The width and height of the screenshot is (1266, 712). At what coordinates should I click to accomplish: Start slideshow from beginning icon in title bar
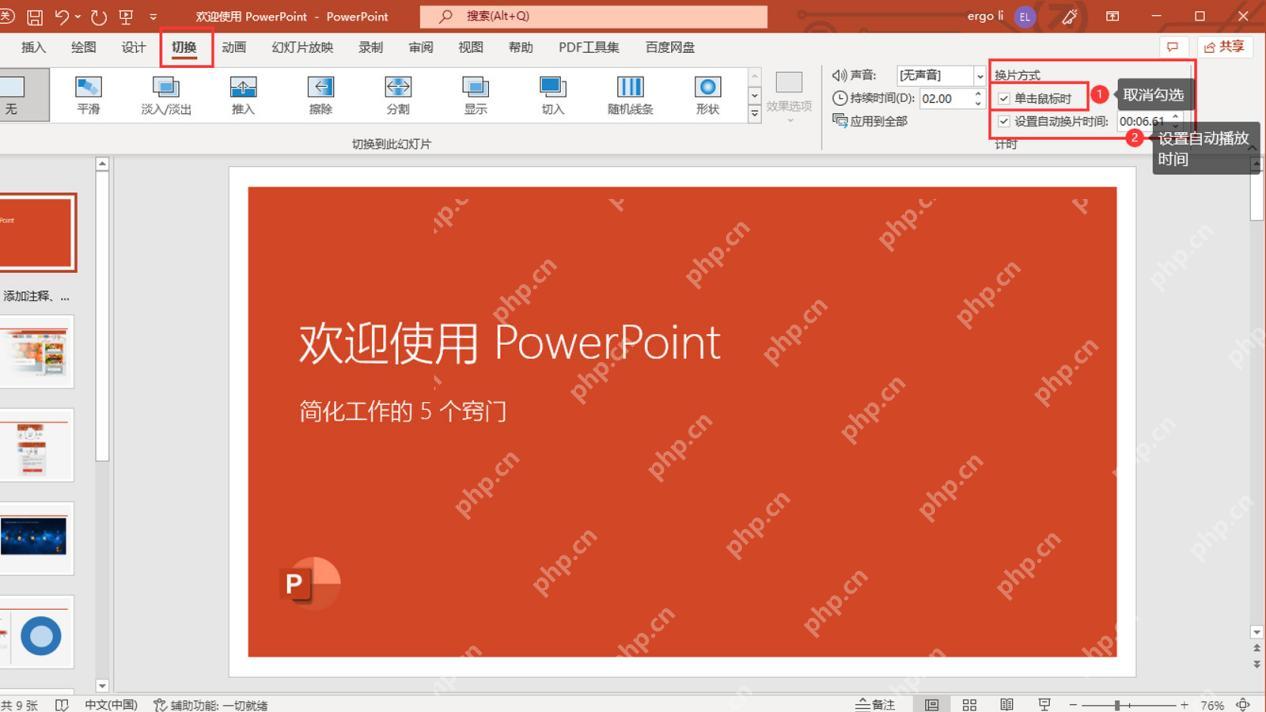126,17
